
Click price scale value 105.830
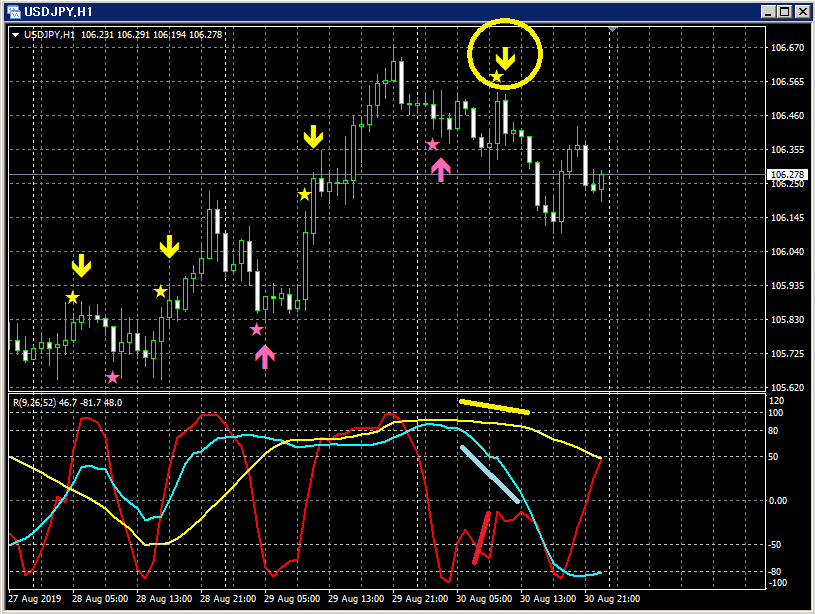pos(787,320)
